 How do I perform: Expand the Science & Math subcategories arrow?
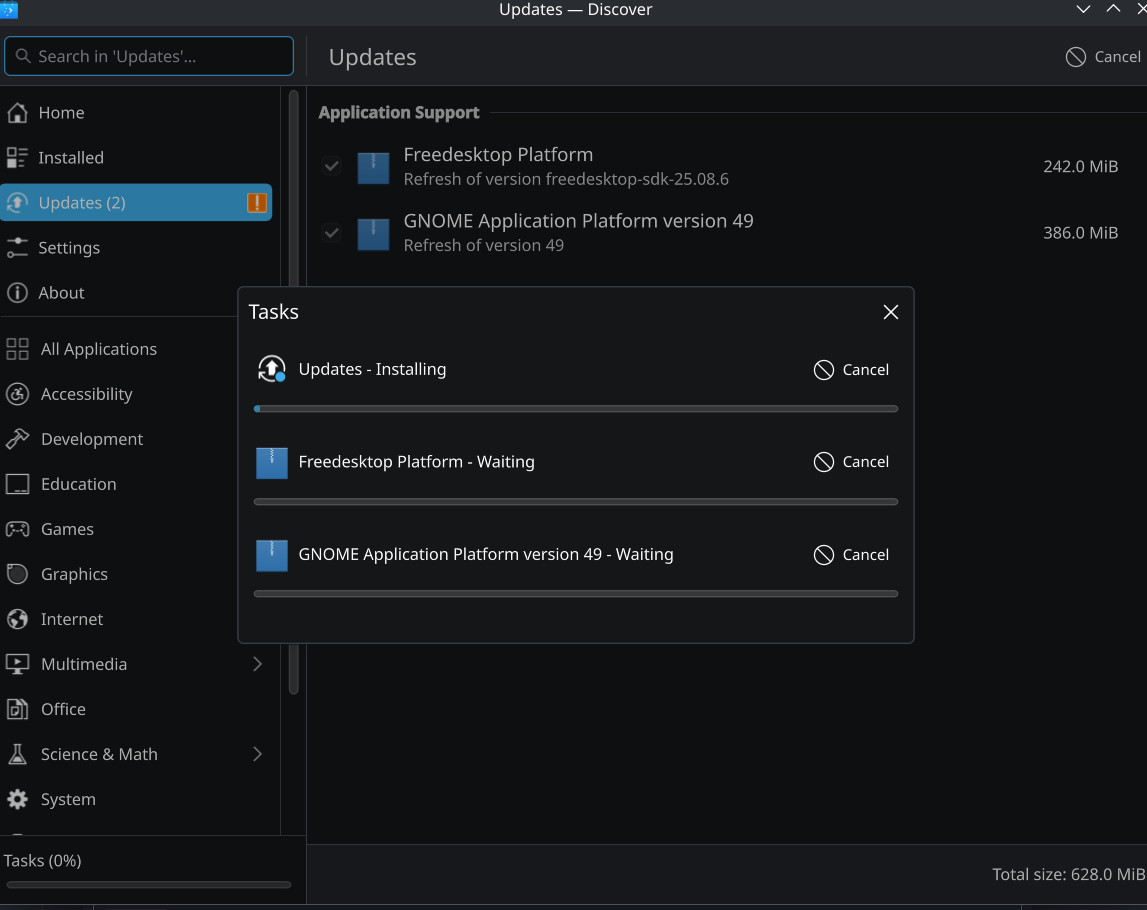pos(257,754)
